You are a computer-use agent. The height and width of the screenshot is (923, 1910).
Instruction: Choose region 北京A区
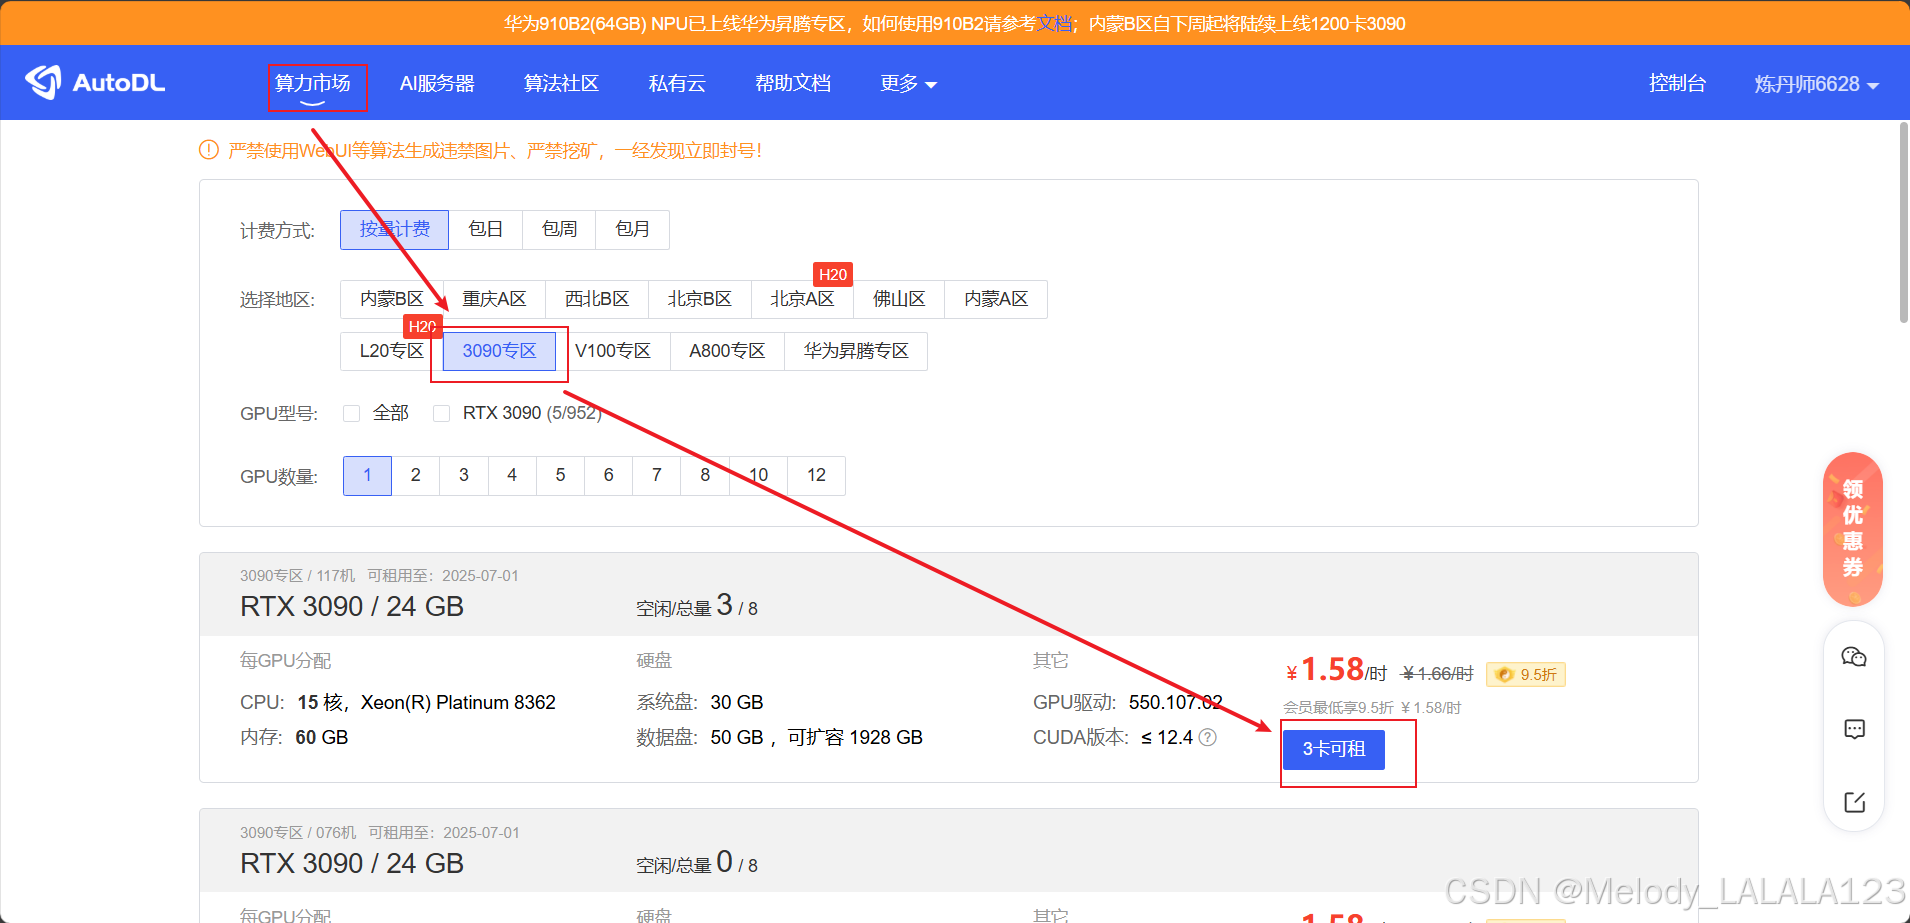(x=802, y=299)
